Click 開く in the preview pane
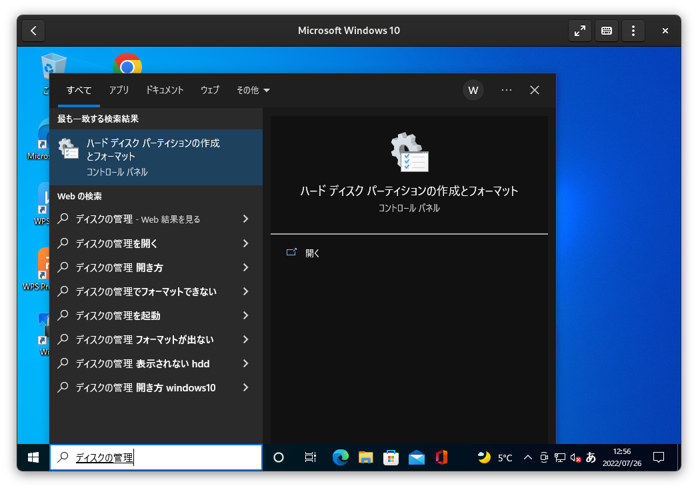This screenshot has height=490, width=698. point(312,253)
